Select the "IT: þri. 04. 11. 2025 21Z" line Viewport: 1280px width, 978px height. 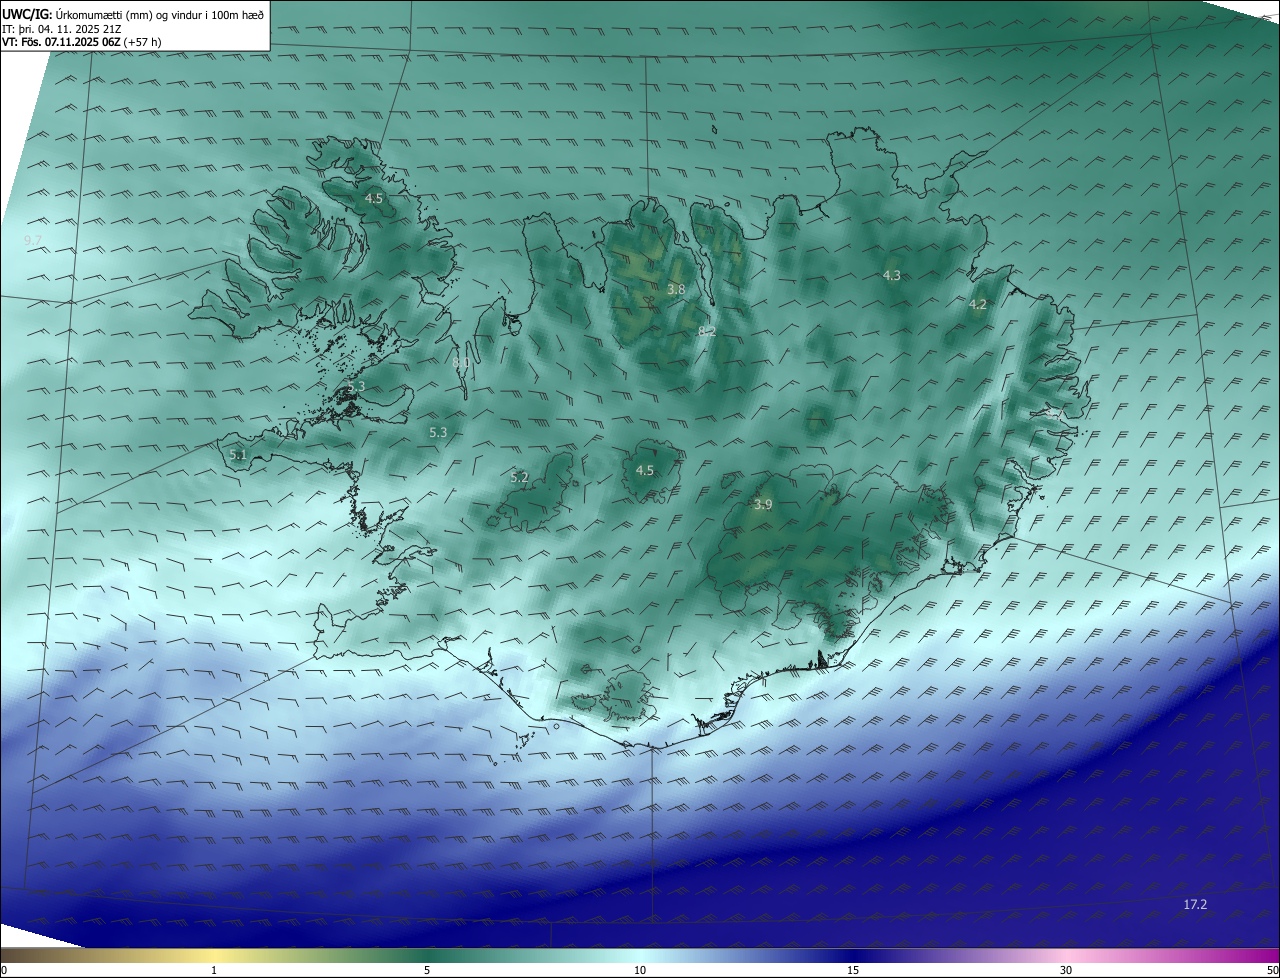(x=62, y=29)
